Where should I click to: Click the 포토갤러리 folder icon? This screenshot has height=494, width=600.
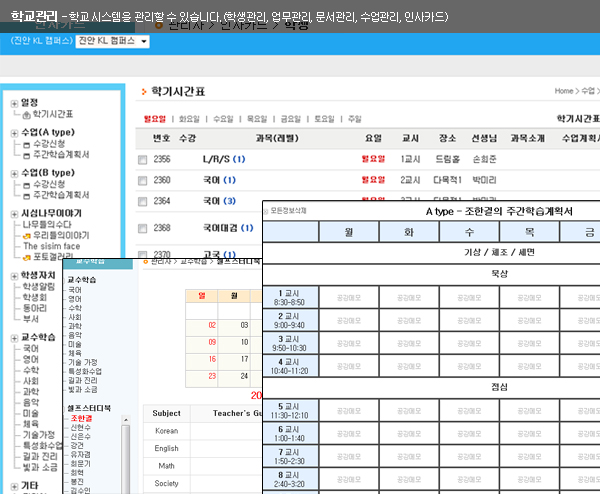26,256
